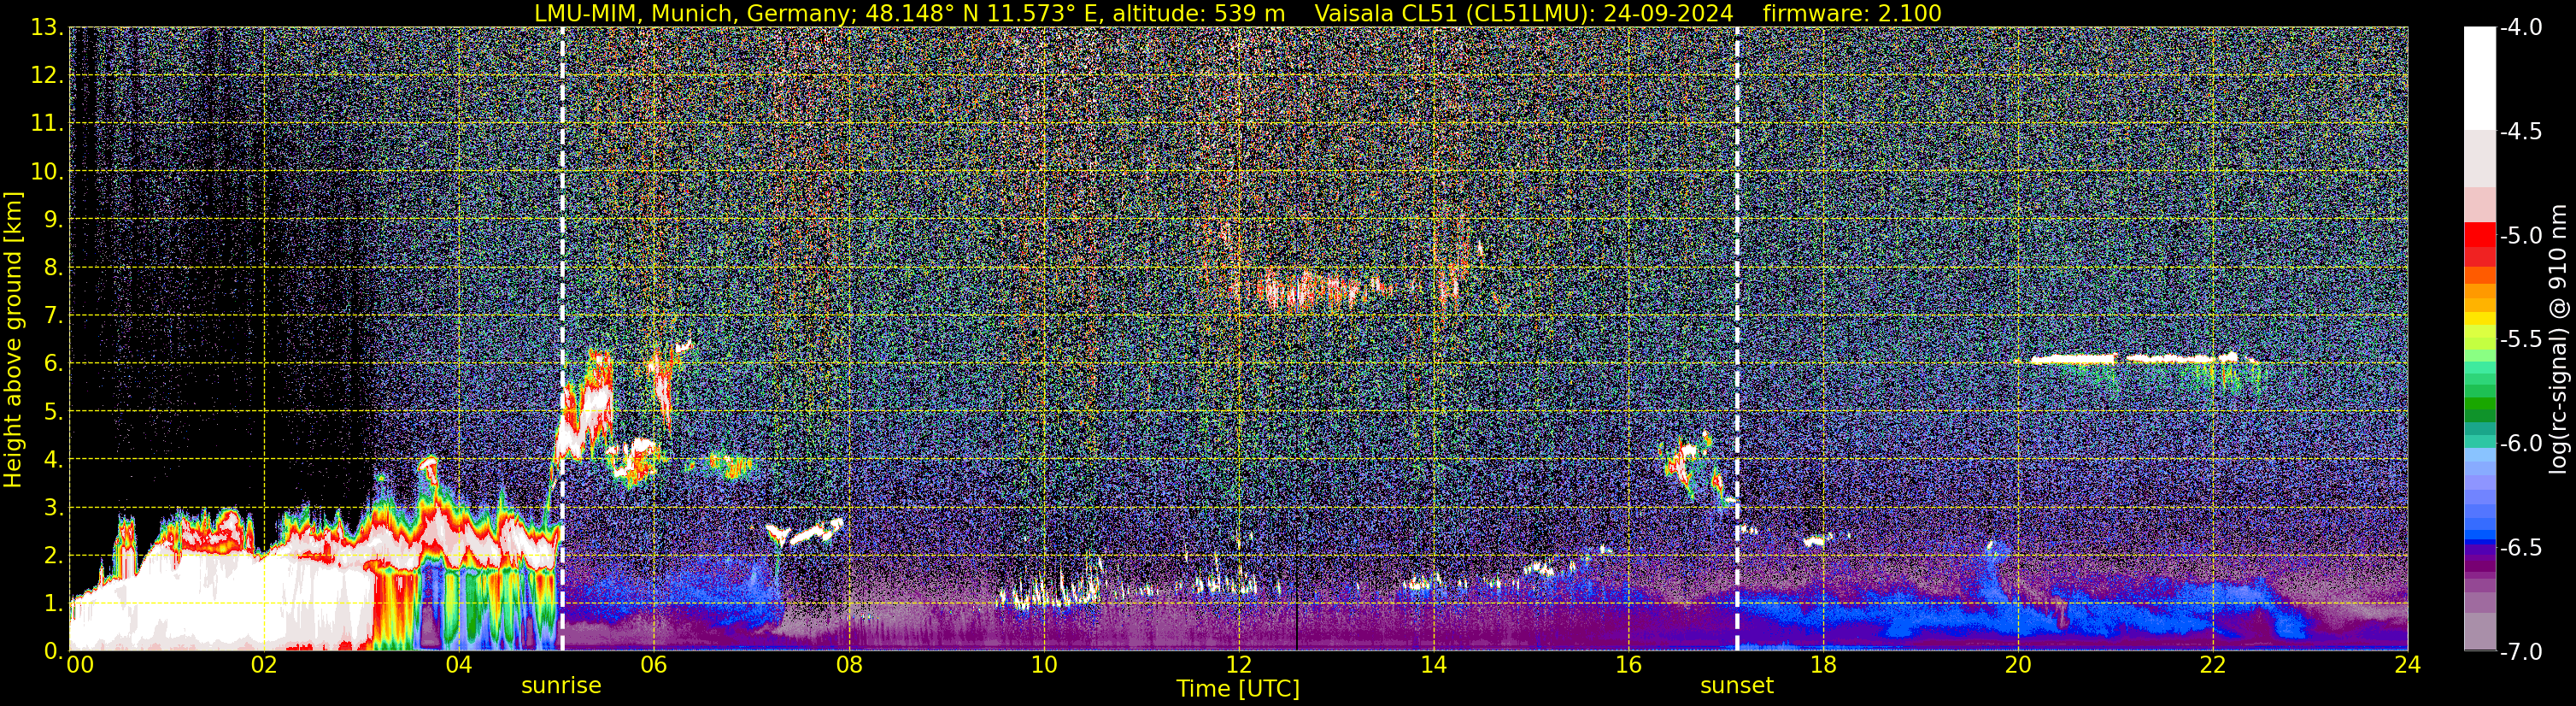The image size is (2576, 706).
Task: Click the '-6.5' colorbar tick label
Action: point(2521,548)
